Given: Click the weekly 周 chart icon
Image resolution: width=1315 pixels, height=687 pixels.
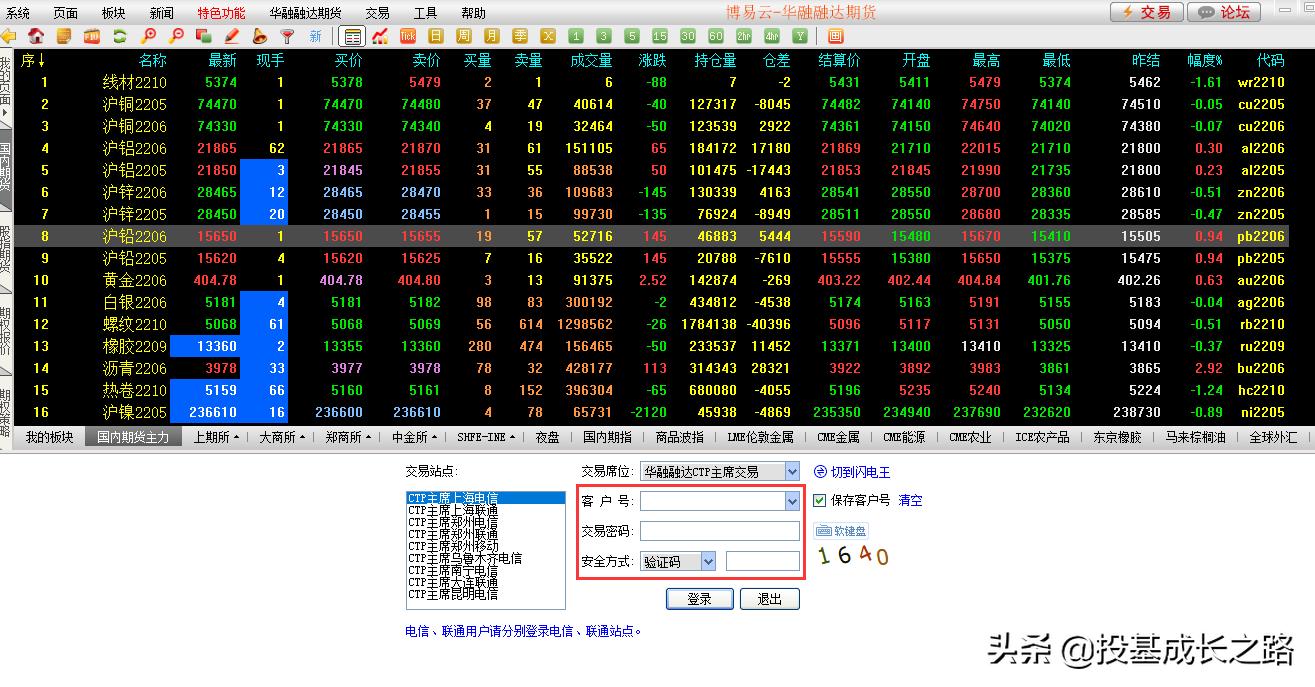Looking at the screenshot, I should coord(462,36).
